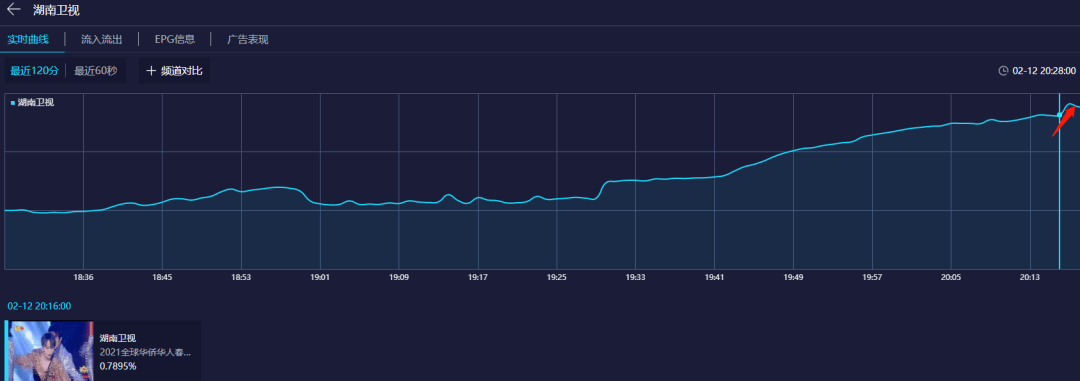Open the 湖南卫视 program thumbnail

click(x=49, y=351)
